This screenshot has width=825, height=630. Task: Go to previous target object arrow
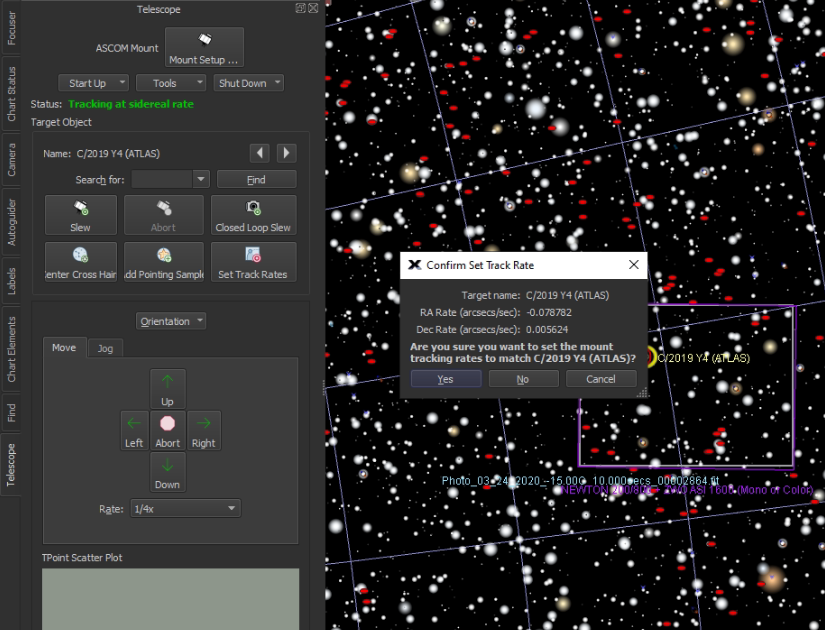point(259,153)
